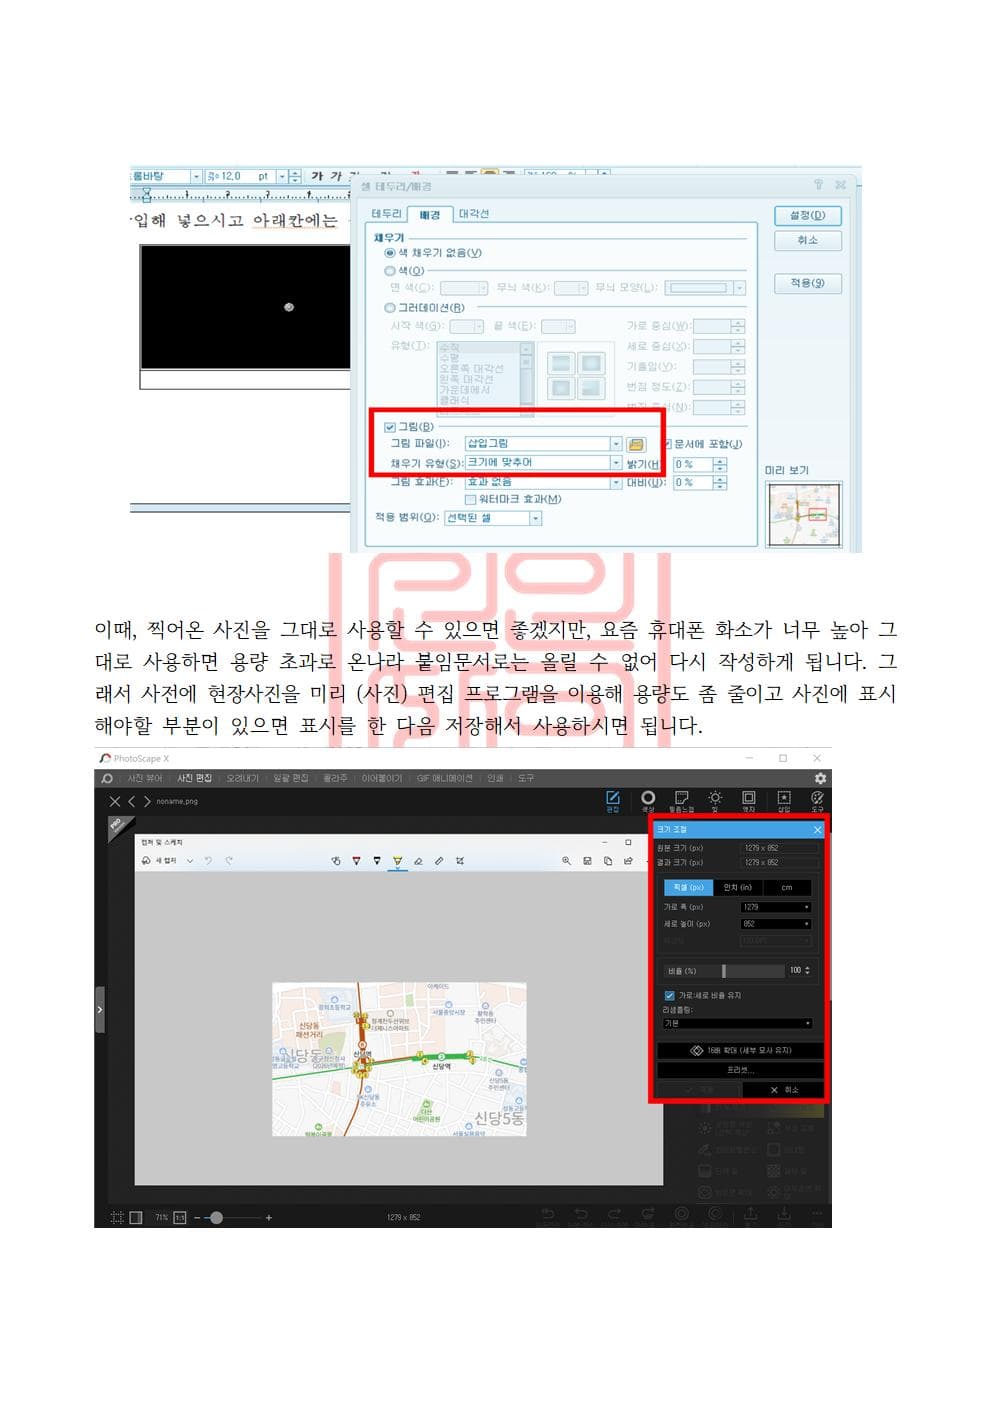Viewport: 992px width, 1403px height.
Task: Click the folder browse icon beside 그림 파일
Action: coord(636,444)
